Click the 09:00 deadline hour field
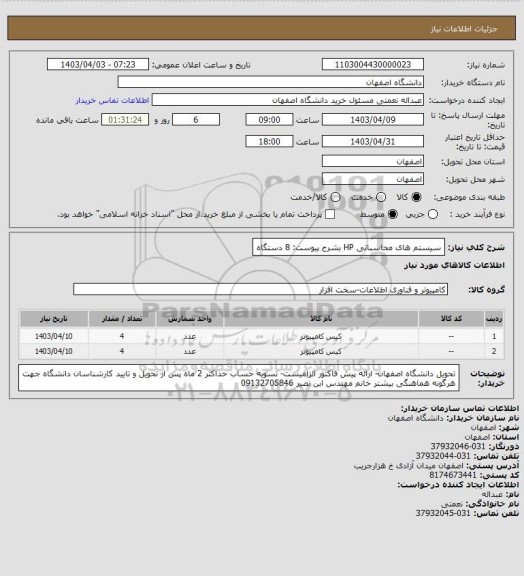Screen dimensions: 524x576 pyautogui.click(x=269, y=120)
